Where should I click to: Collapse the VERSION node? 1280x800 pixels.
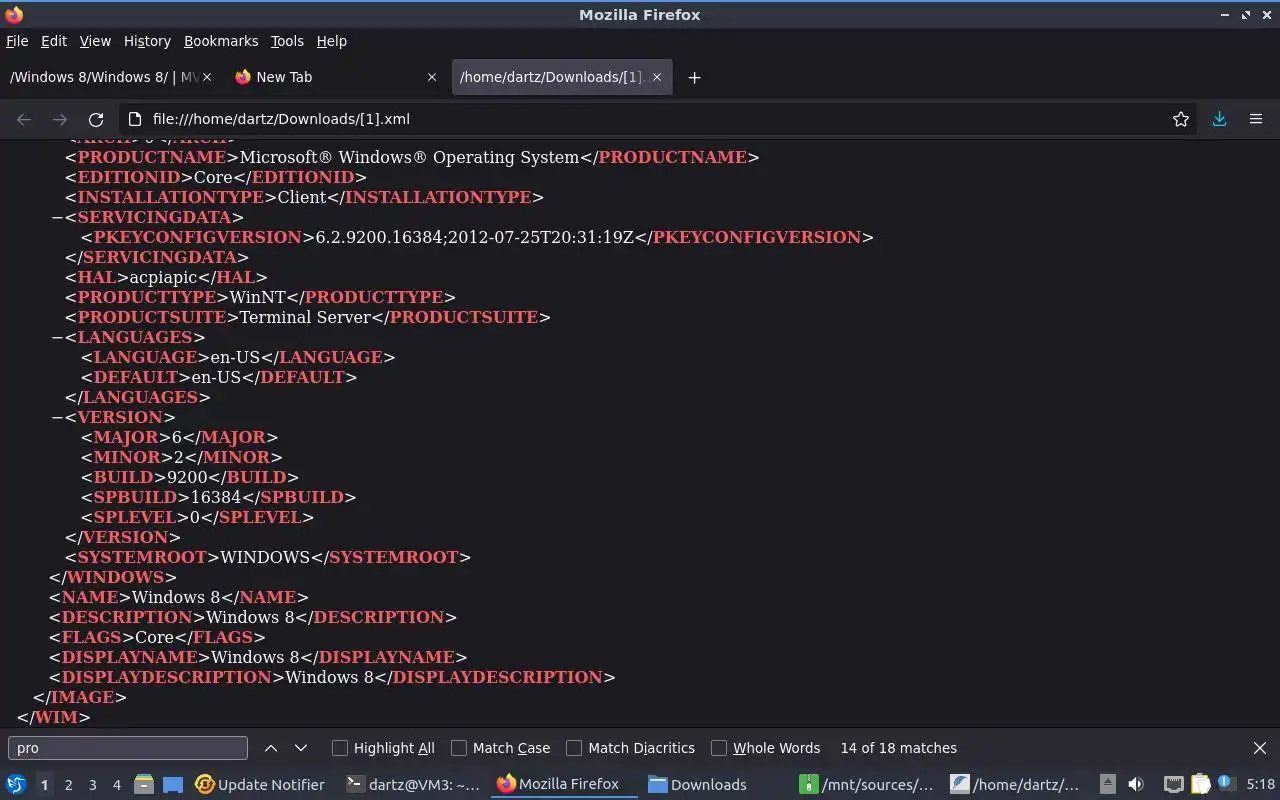point(57,417)
